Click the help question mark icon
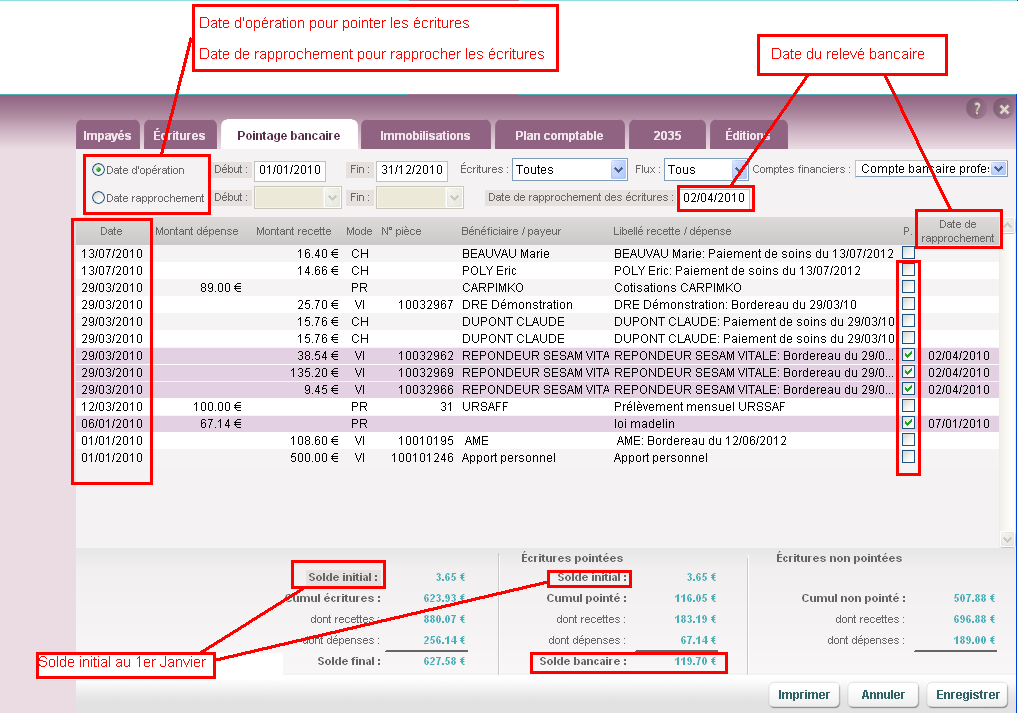Viewport: 1018px width, 713px height. (977, 109)
